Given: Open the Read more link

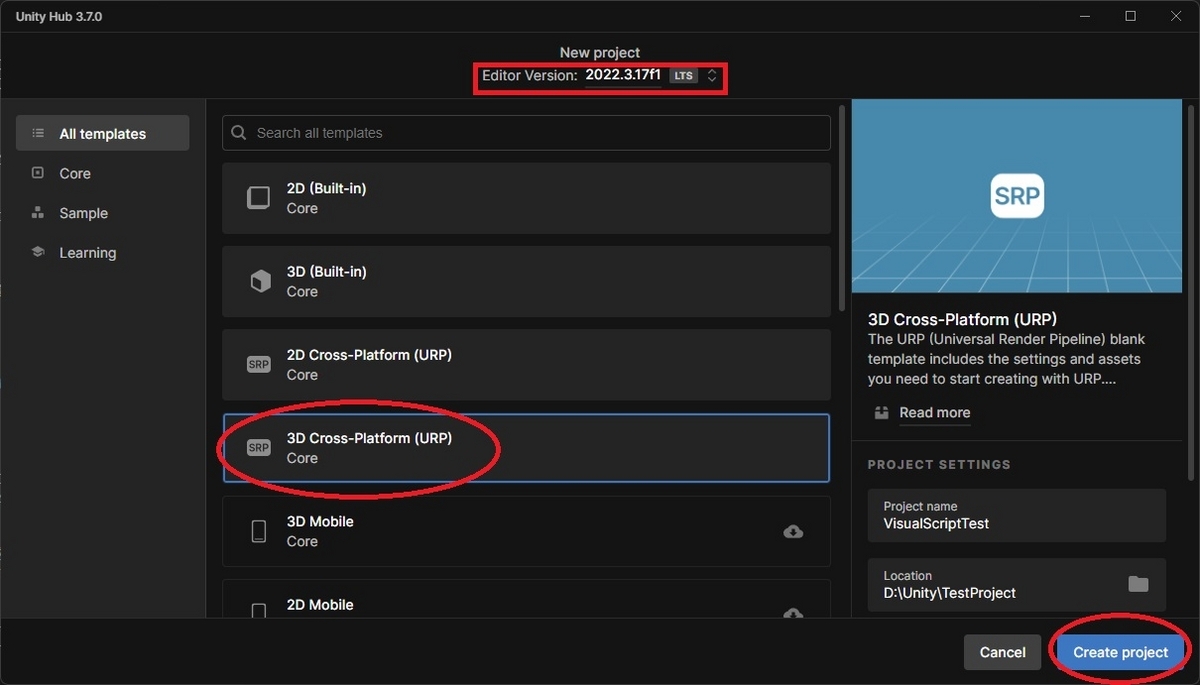Looking at the screenshot, I should [x=934, y=412].
